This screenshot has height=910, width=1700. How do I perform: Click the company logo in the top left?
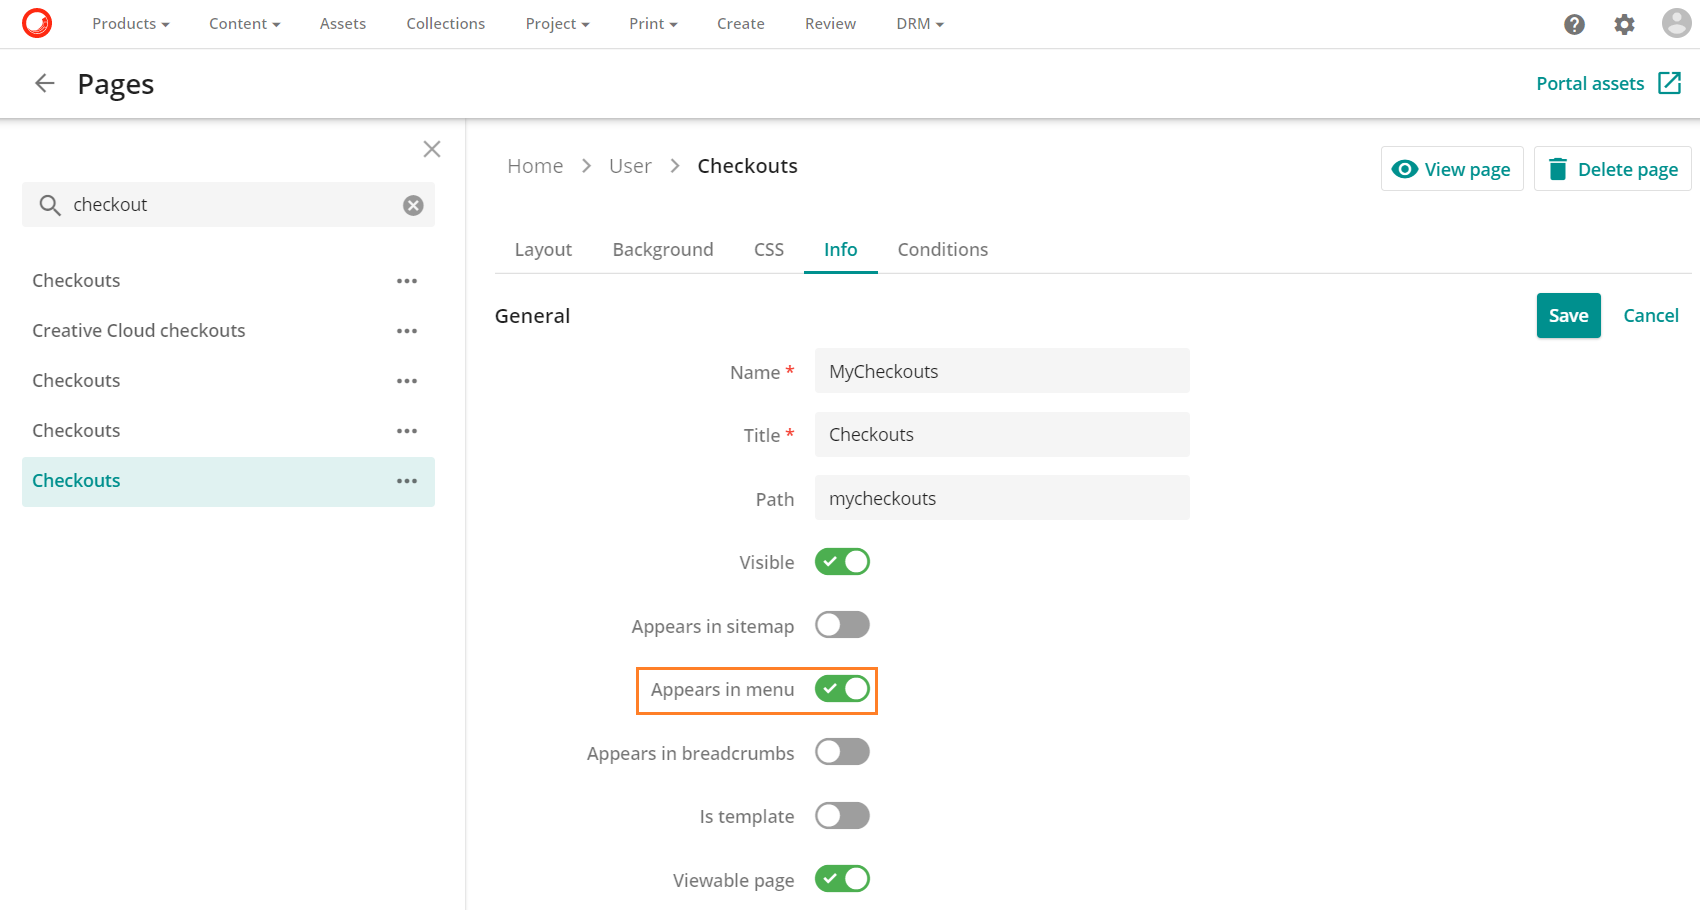pos(37,23)
